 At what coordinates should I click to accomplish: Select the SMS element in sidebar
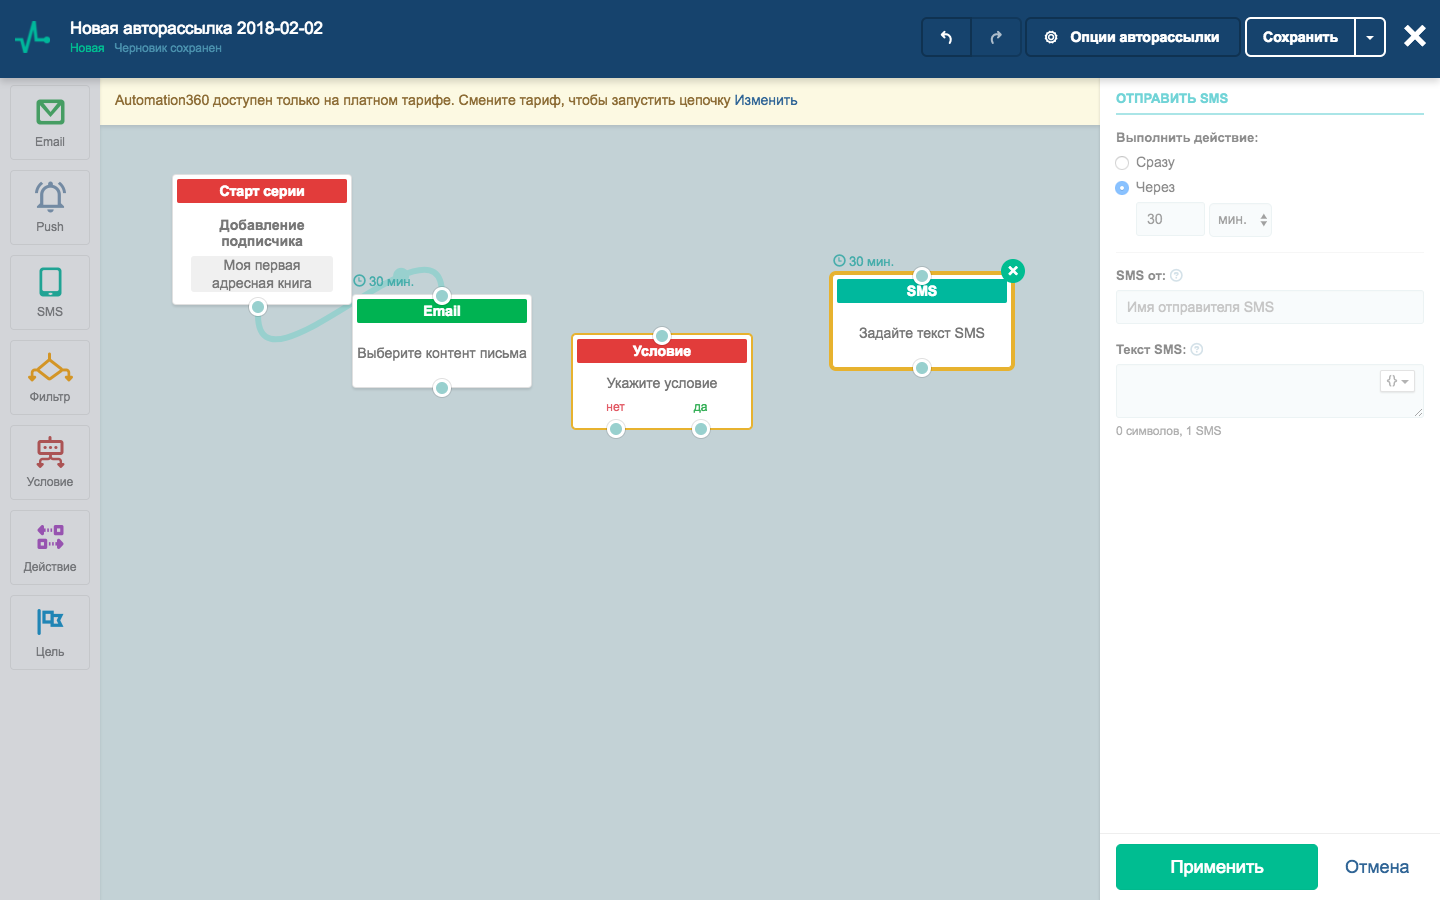point(50,292)
